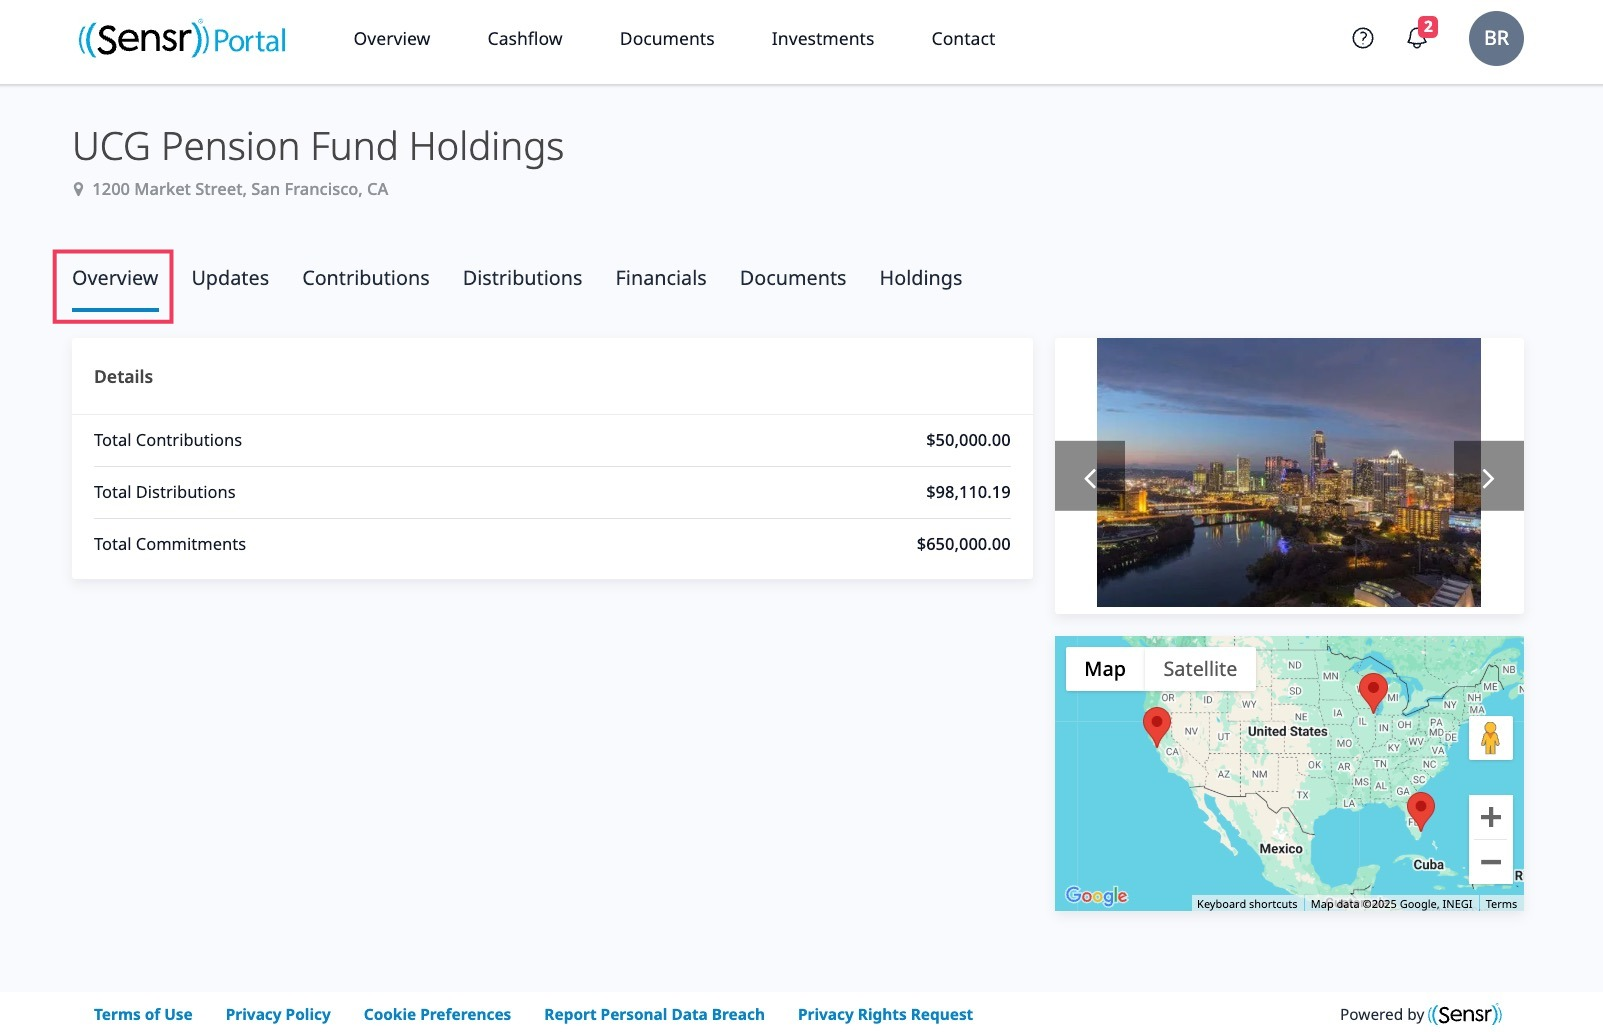This screenshot has width=1603, height=1032.
Task: Click the UCG Pension Fund Holdings heading
Action: [318, 147]
